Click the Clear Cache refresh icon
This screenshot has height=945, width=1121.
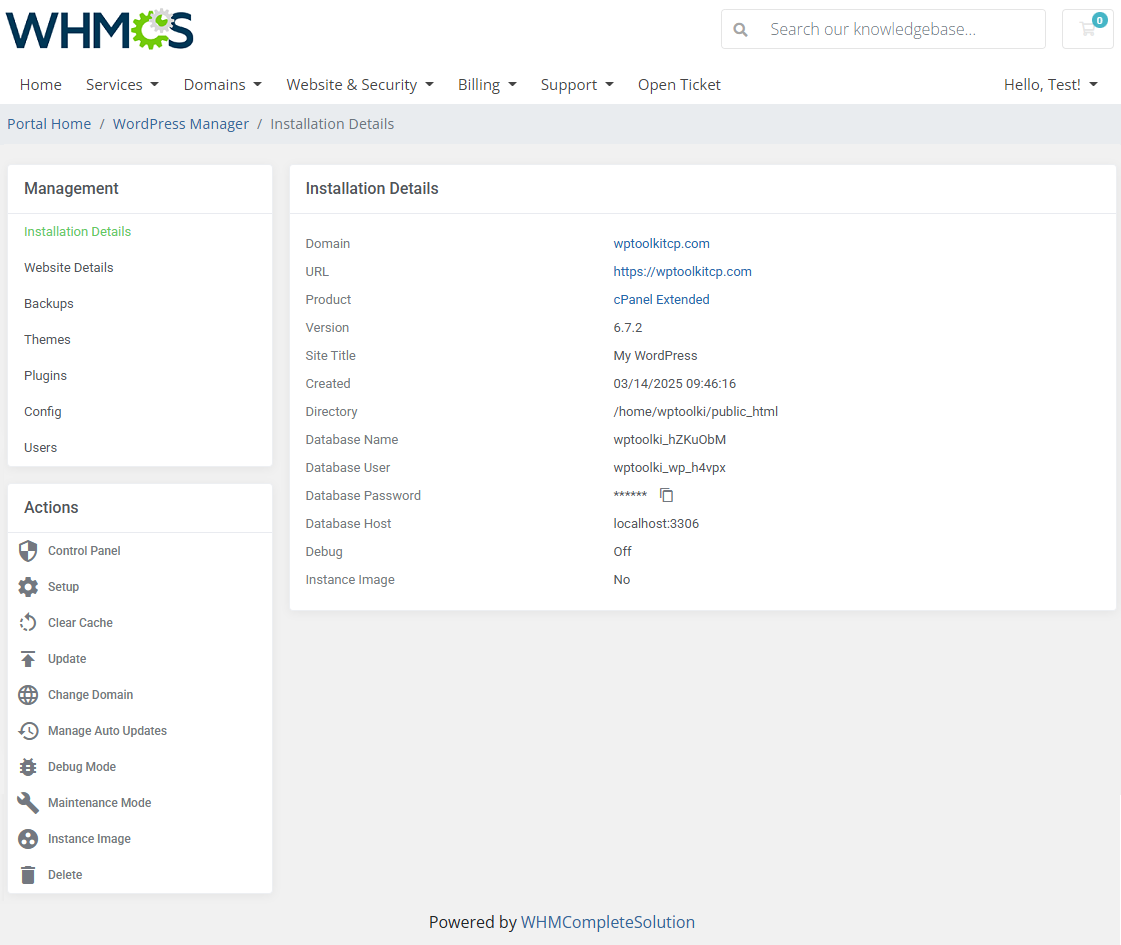28,623
